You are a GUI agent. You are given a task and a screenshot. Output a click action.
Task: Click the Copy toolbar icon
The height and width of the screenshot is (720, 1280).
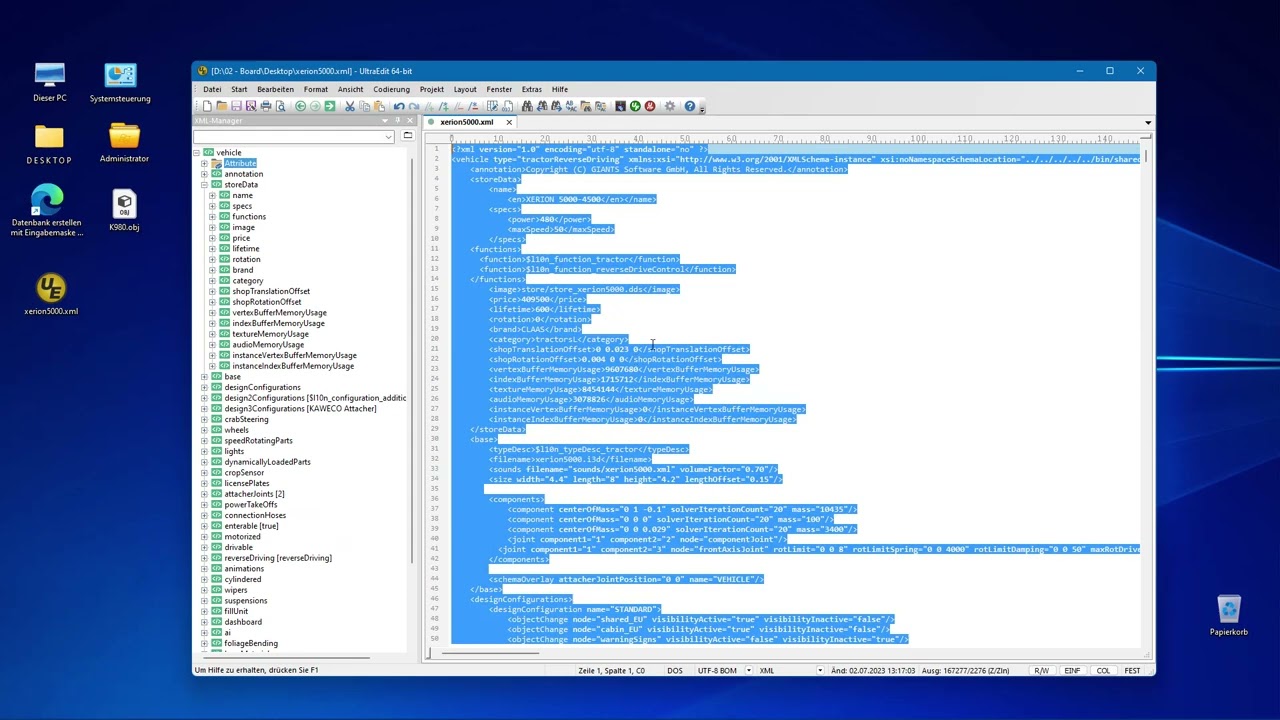pyautogui.click(x=365, y=106)
